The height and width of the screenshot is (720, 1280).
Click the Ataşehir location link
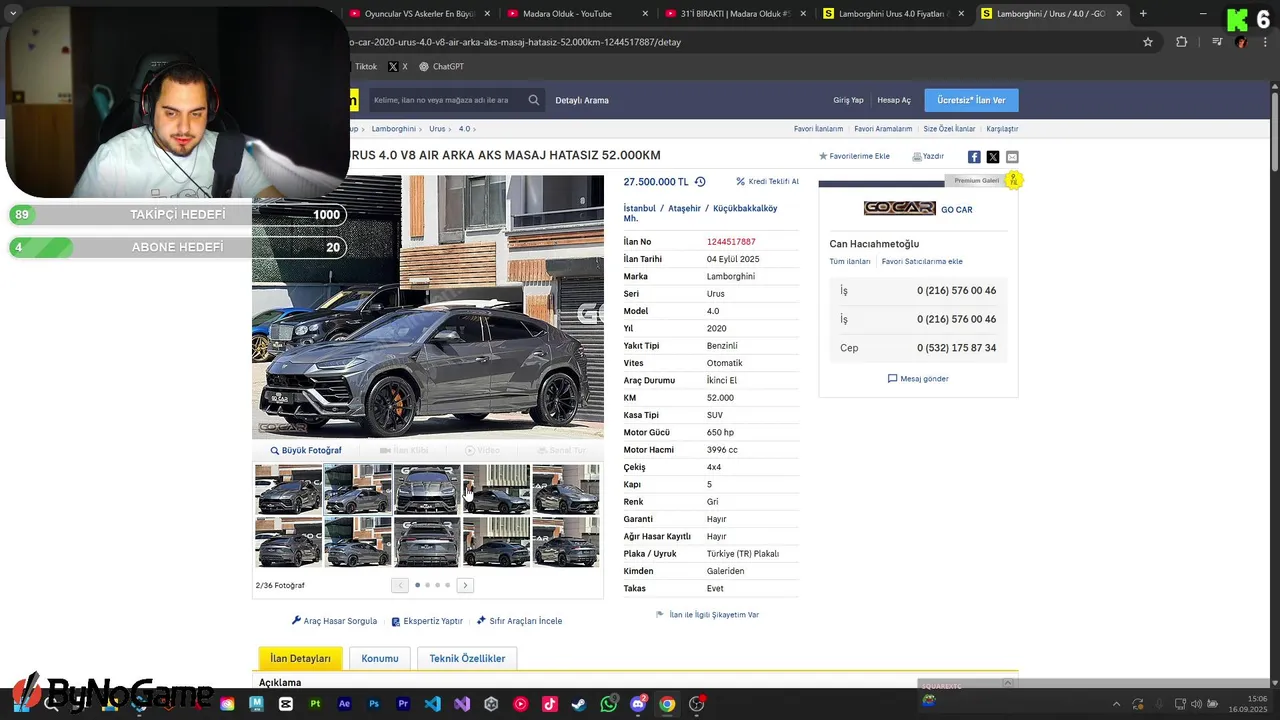684,209
